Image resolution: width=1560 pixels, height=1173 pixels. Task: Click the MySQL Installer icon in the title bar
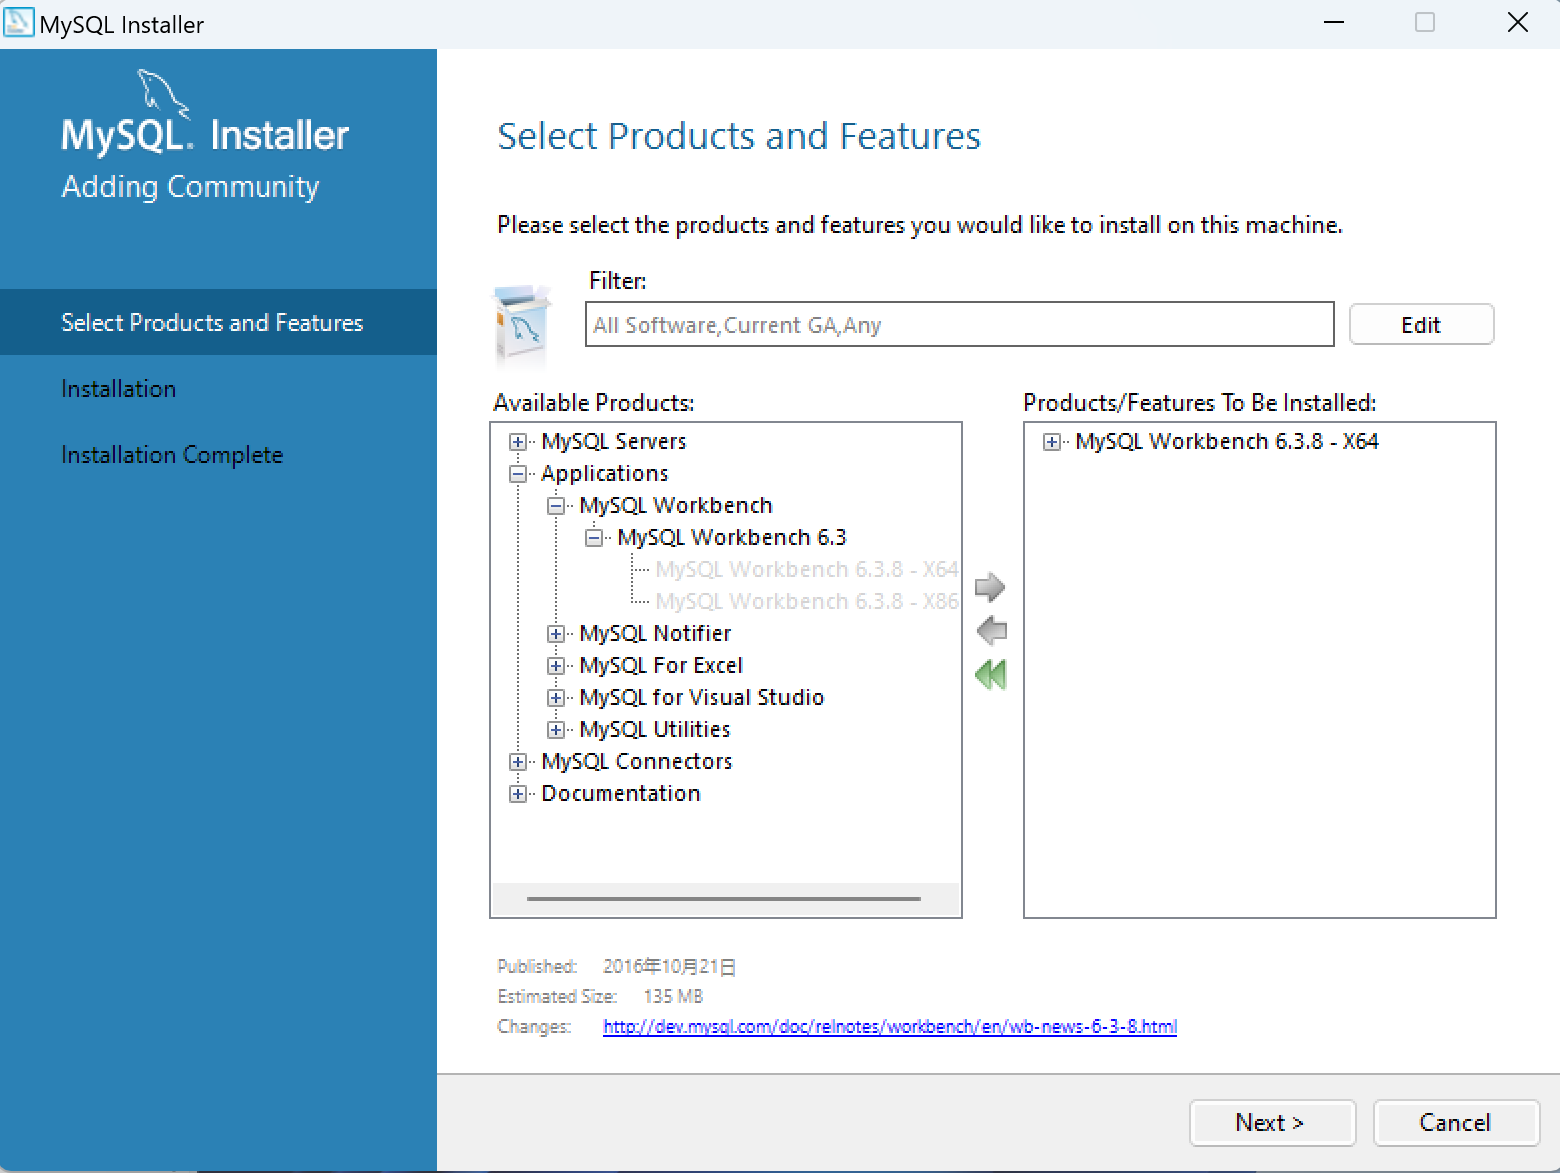click(19, 21)
